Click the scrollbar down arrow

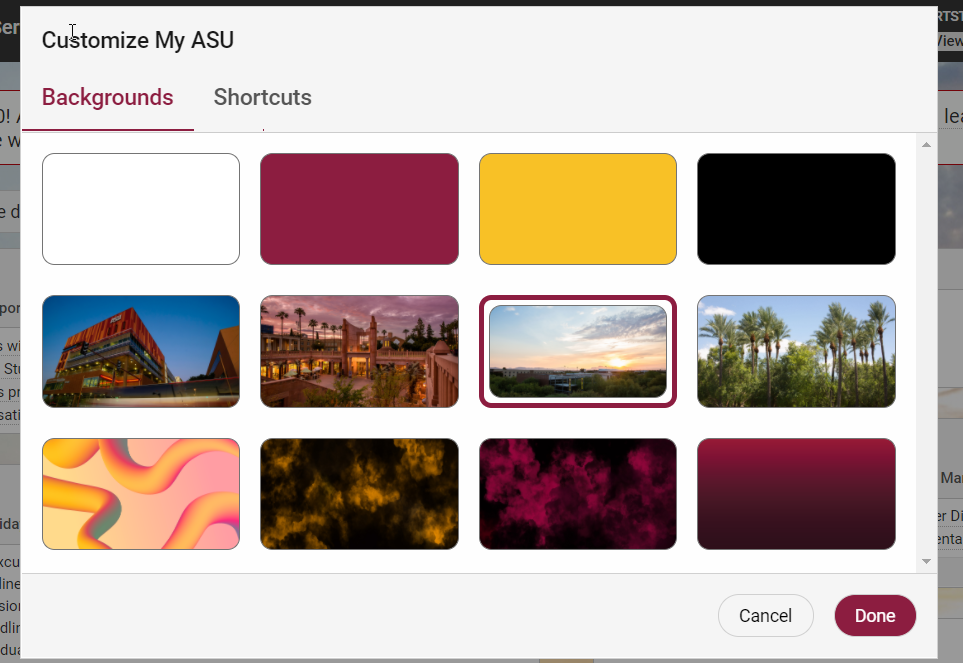coord(926,561)
